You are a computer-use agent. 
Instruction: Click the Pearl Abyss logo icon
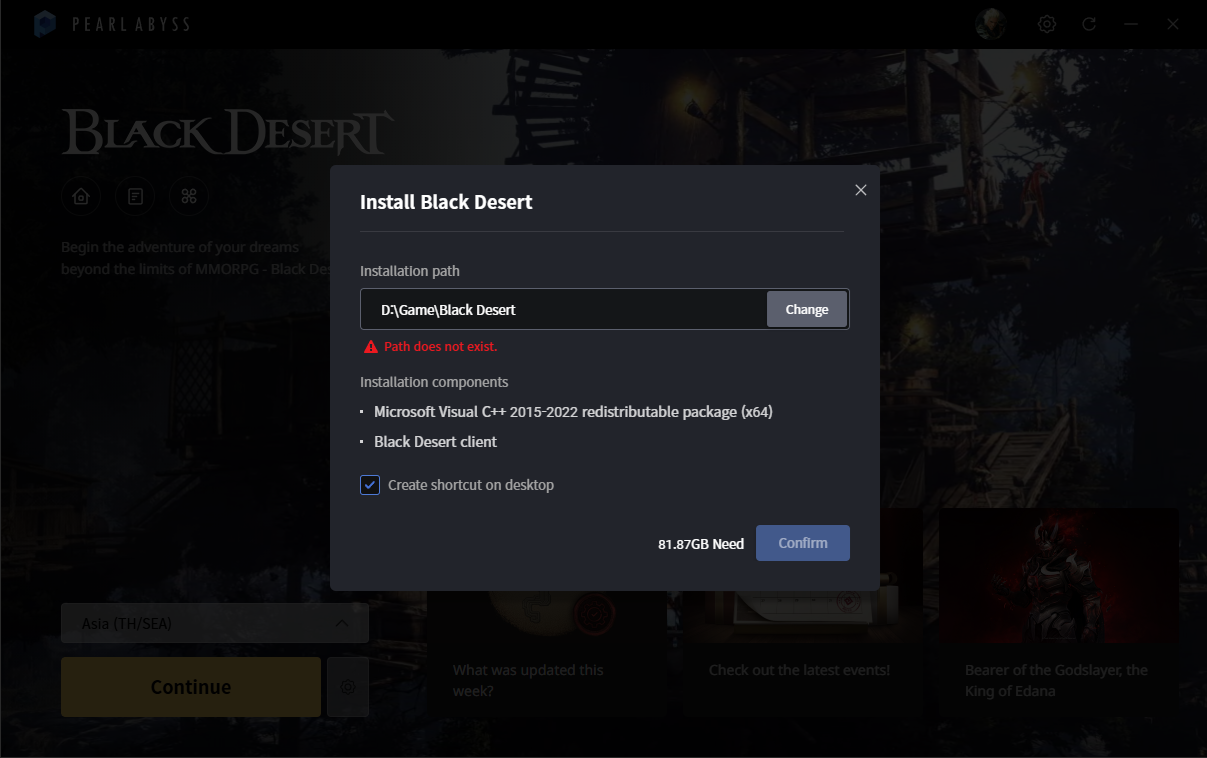45,24
